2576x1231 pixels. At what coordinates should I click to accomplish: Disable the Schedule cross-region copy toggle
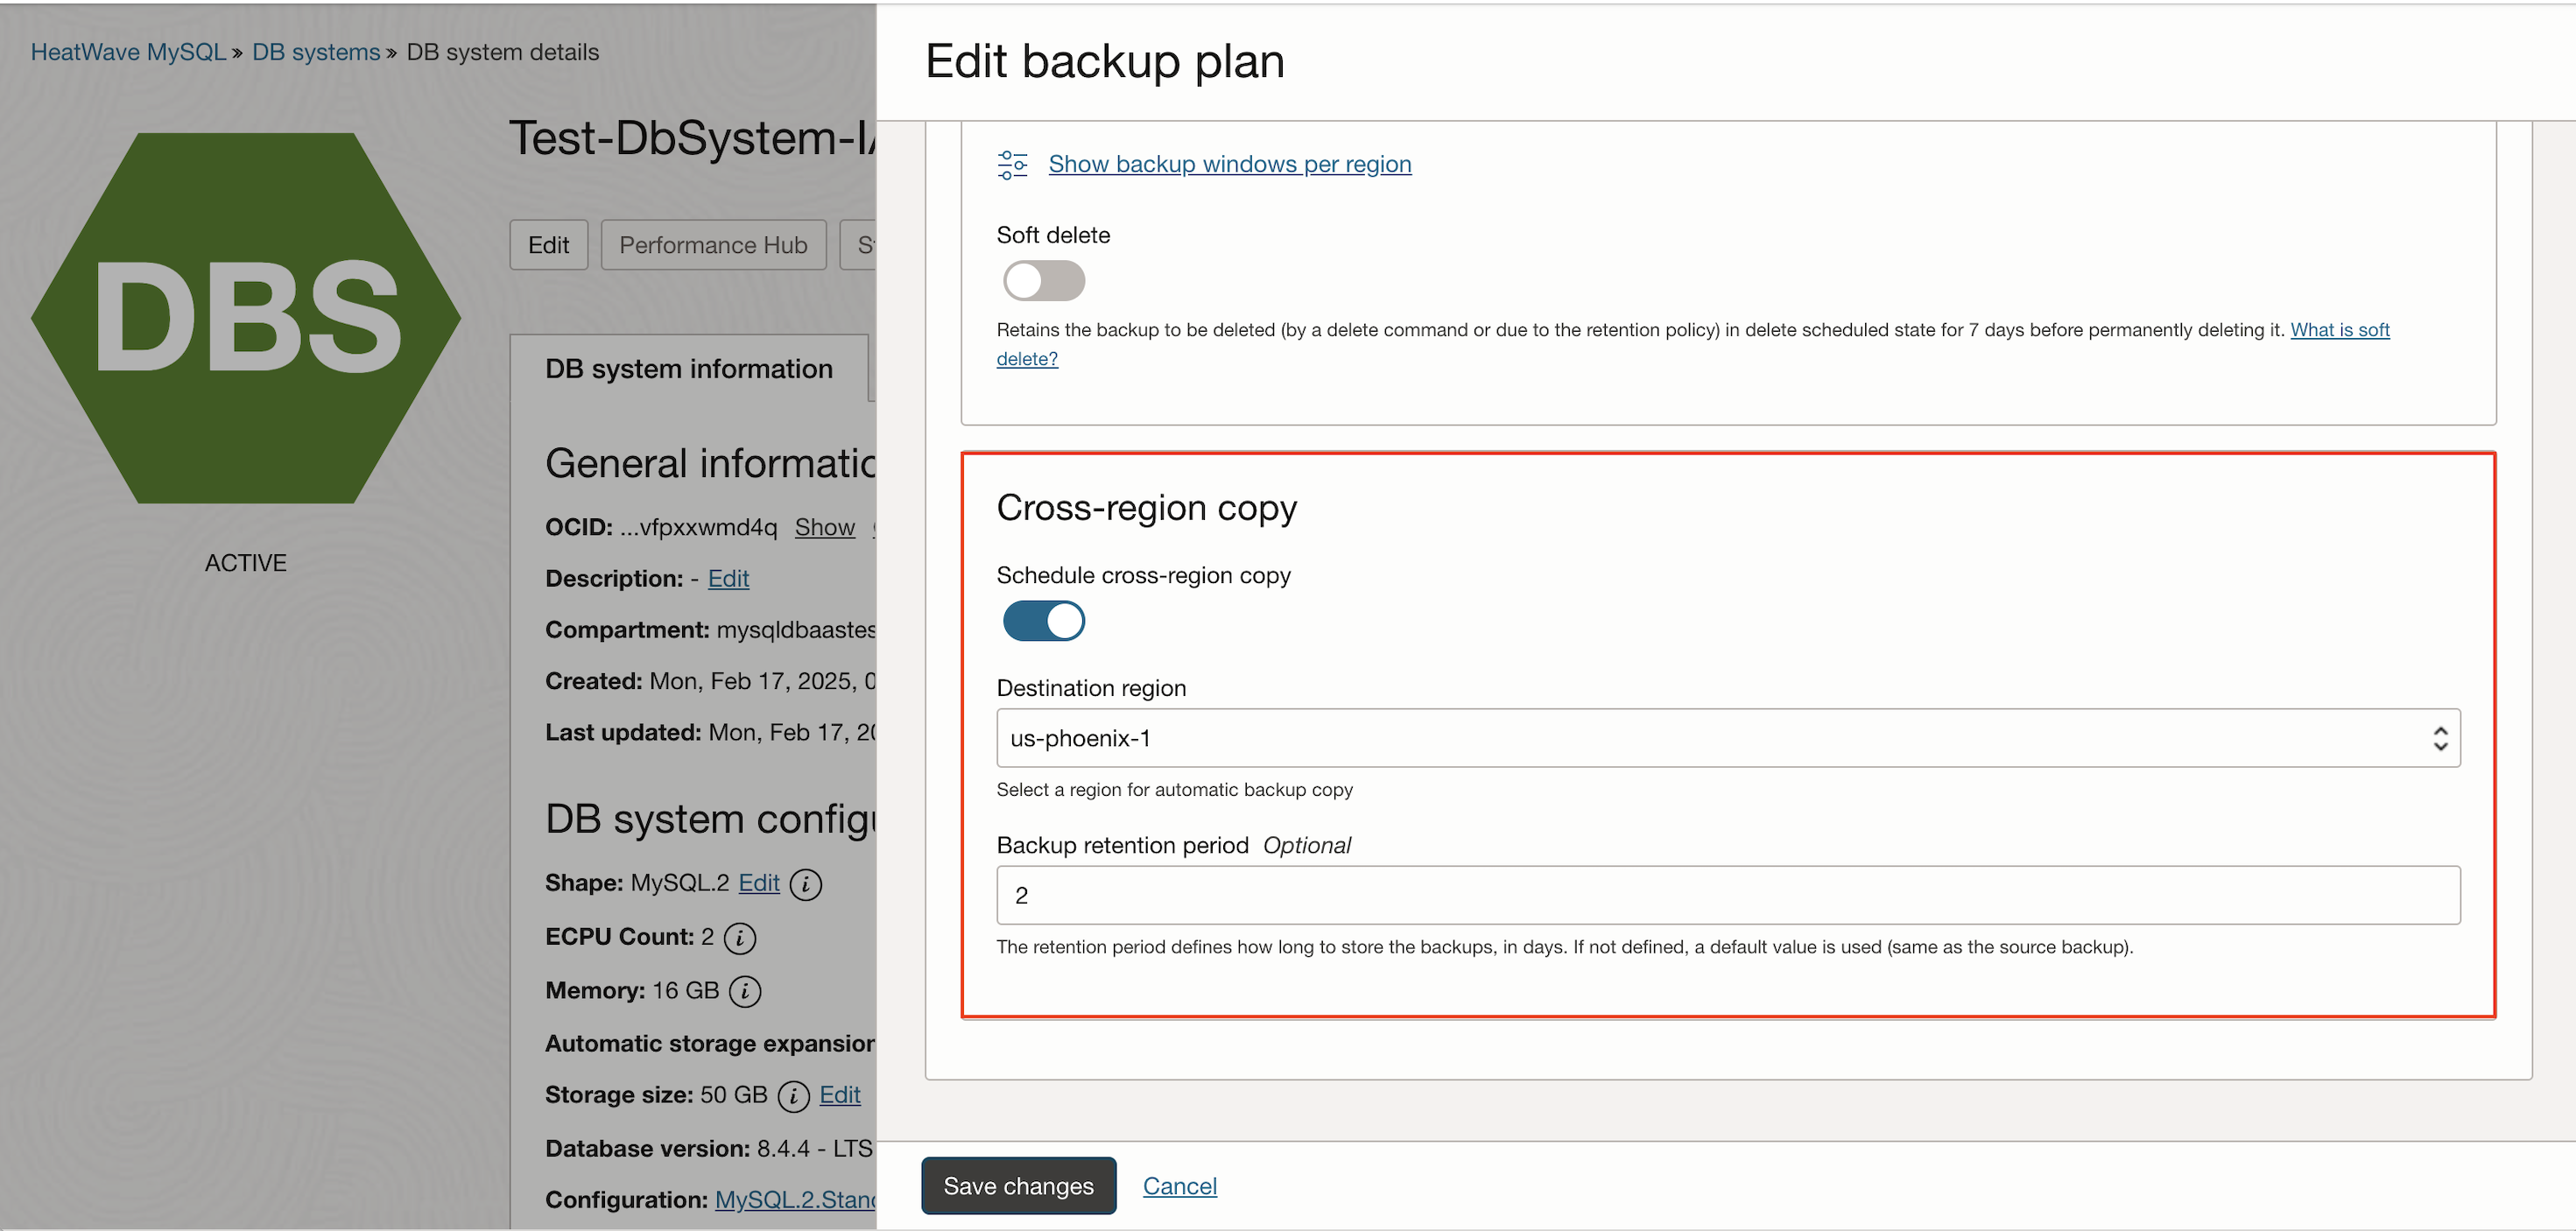coord(1043,621)
